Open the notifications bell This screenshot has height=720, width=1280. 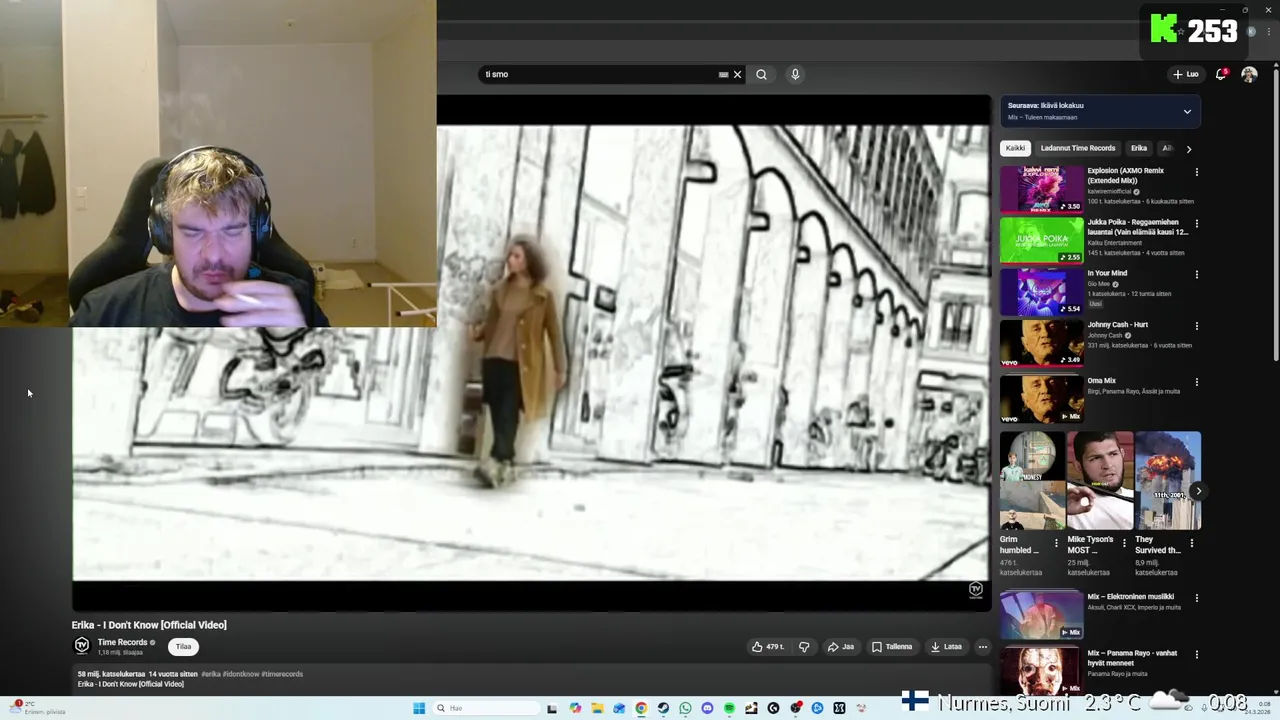(1221, 74)
